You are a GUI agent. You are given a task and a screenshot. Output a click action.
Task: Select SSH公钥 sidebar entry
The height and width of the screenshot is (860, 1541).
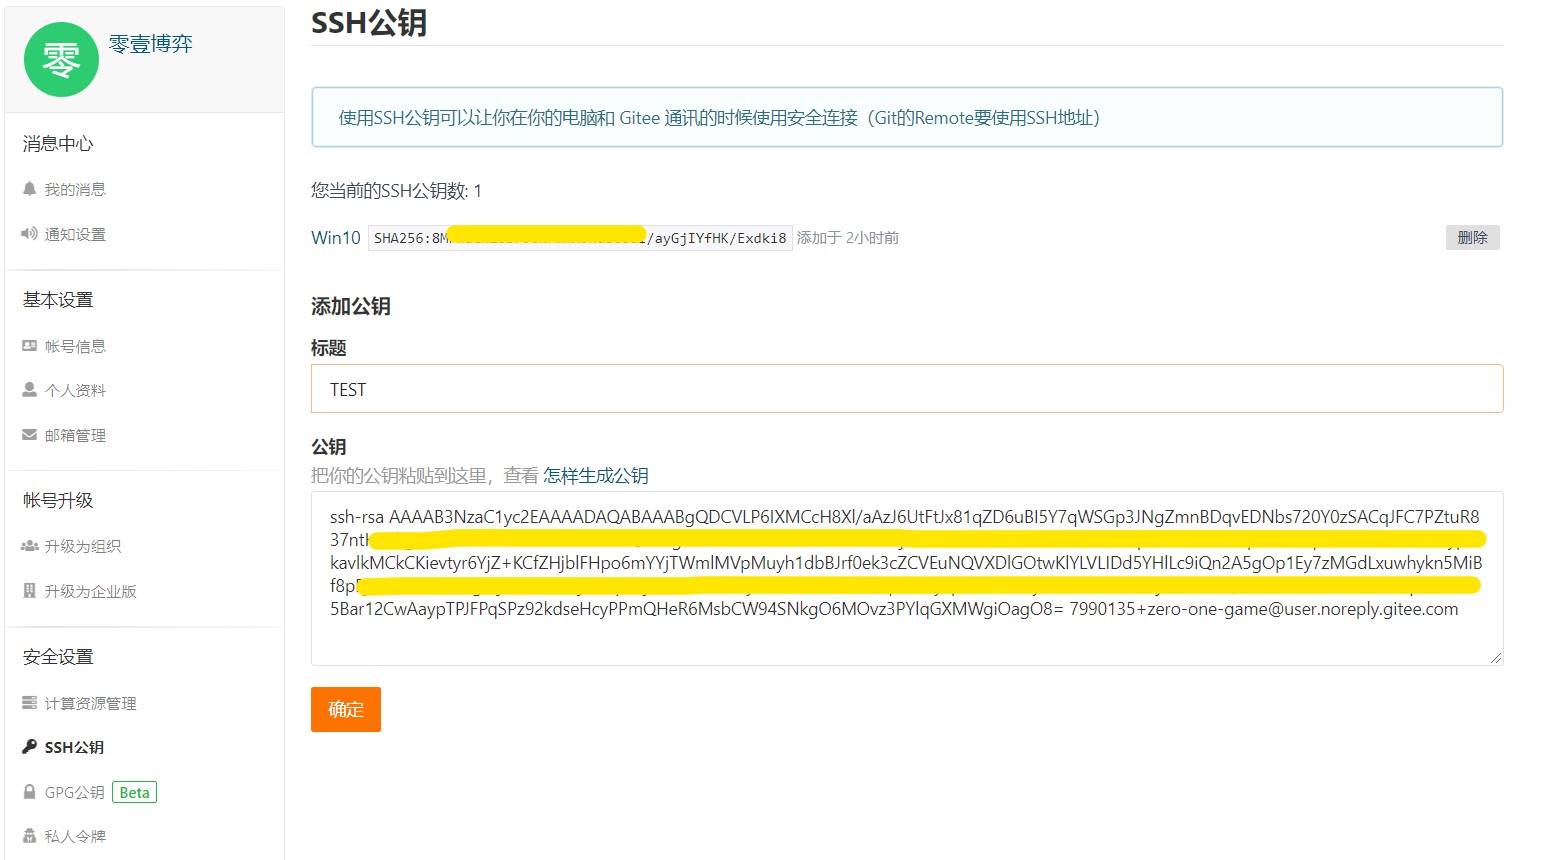[74, 747]
